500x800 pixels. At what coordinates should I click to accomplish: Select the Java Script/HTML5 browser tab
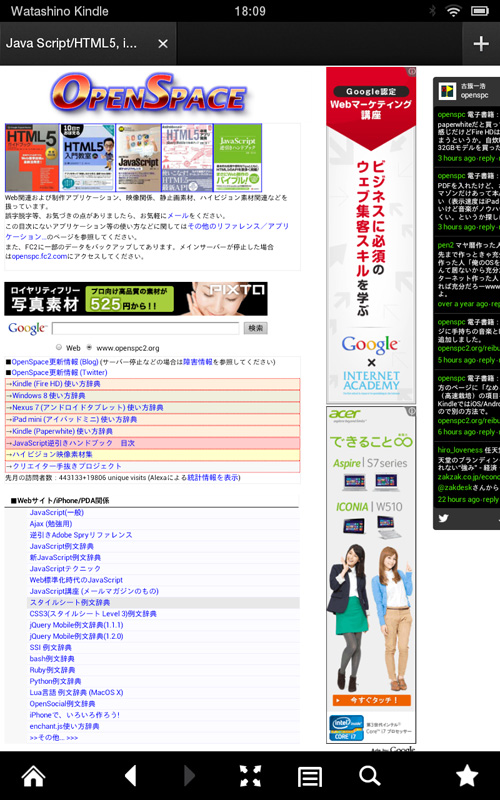pos(88,43)
